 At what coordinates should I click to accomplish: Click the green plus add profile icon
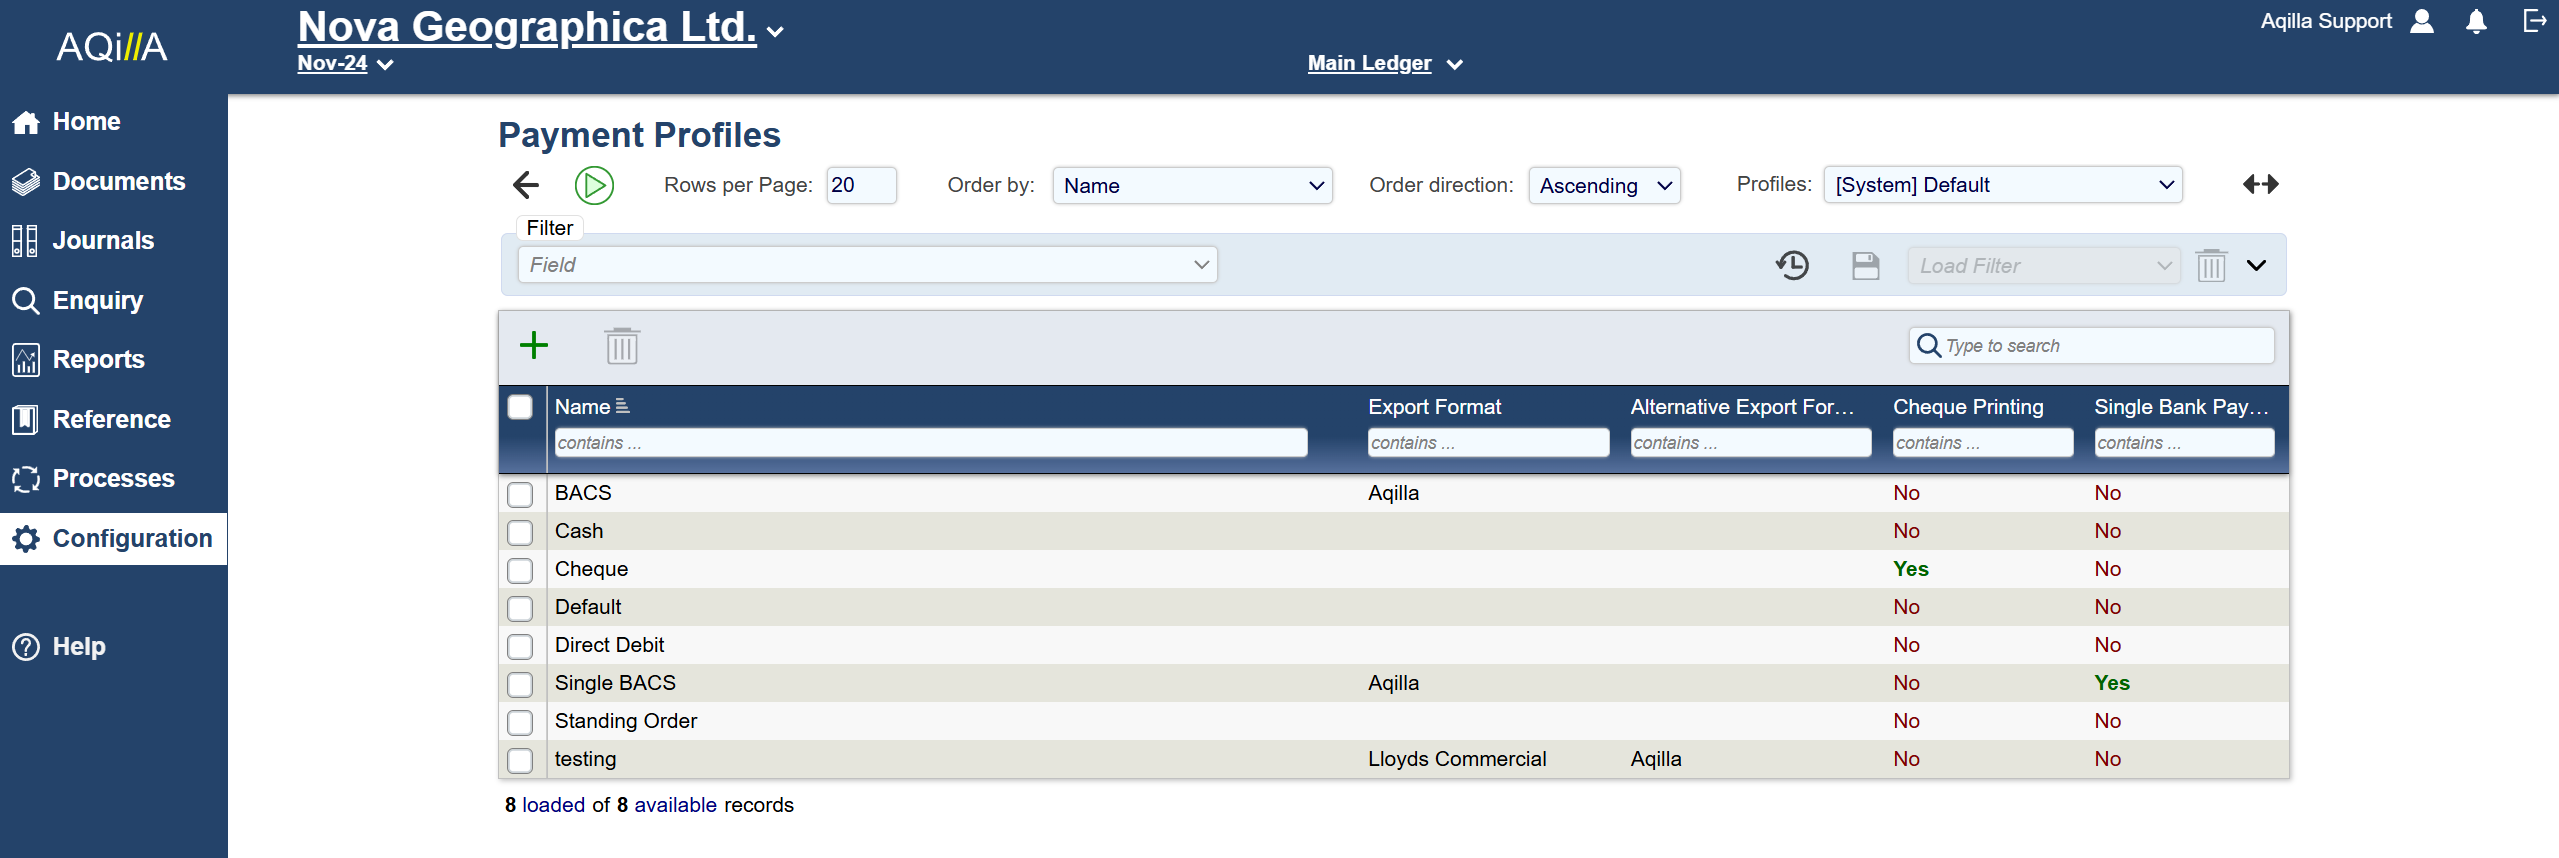pyautogui.click(x=534, y=346)
